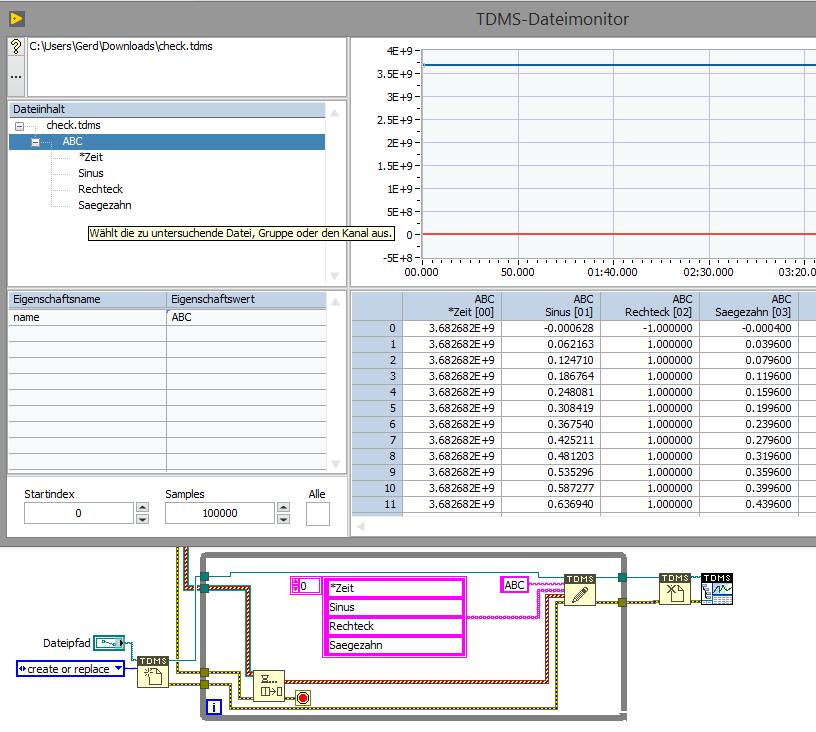This screenshot has height=732, width=816.
Task: Toggle the Alle checkbox
Action: tap(317, 513)
